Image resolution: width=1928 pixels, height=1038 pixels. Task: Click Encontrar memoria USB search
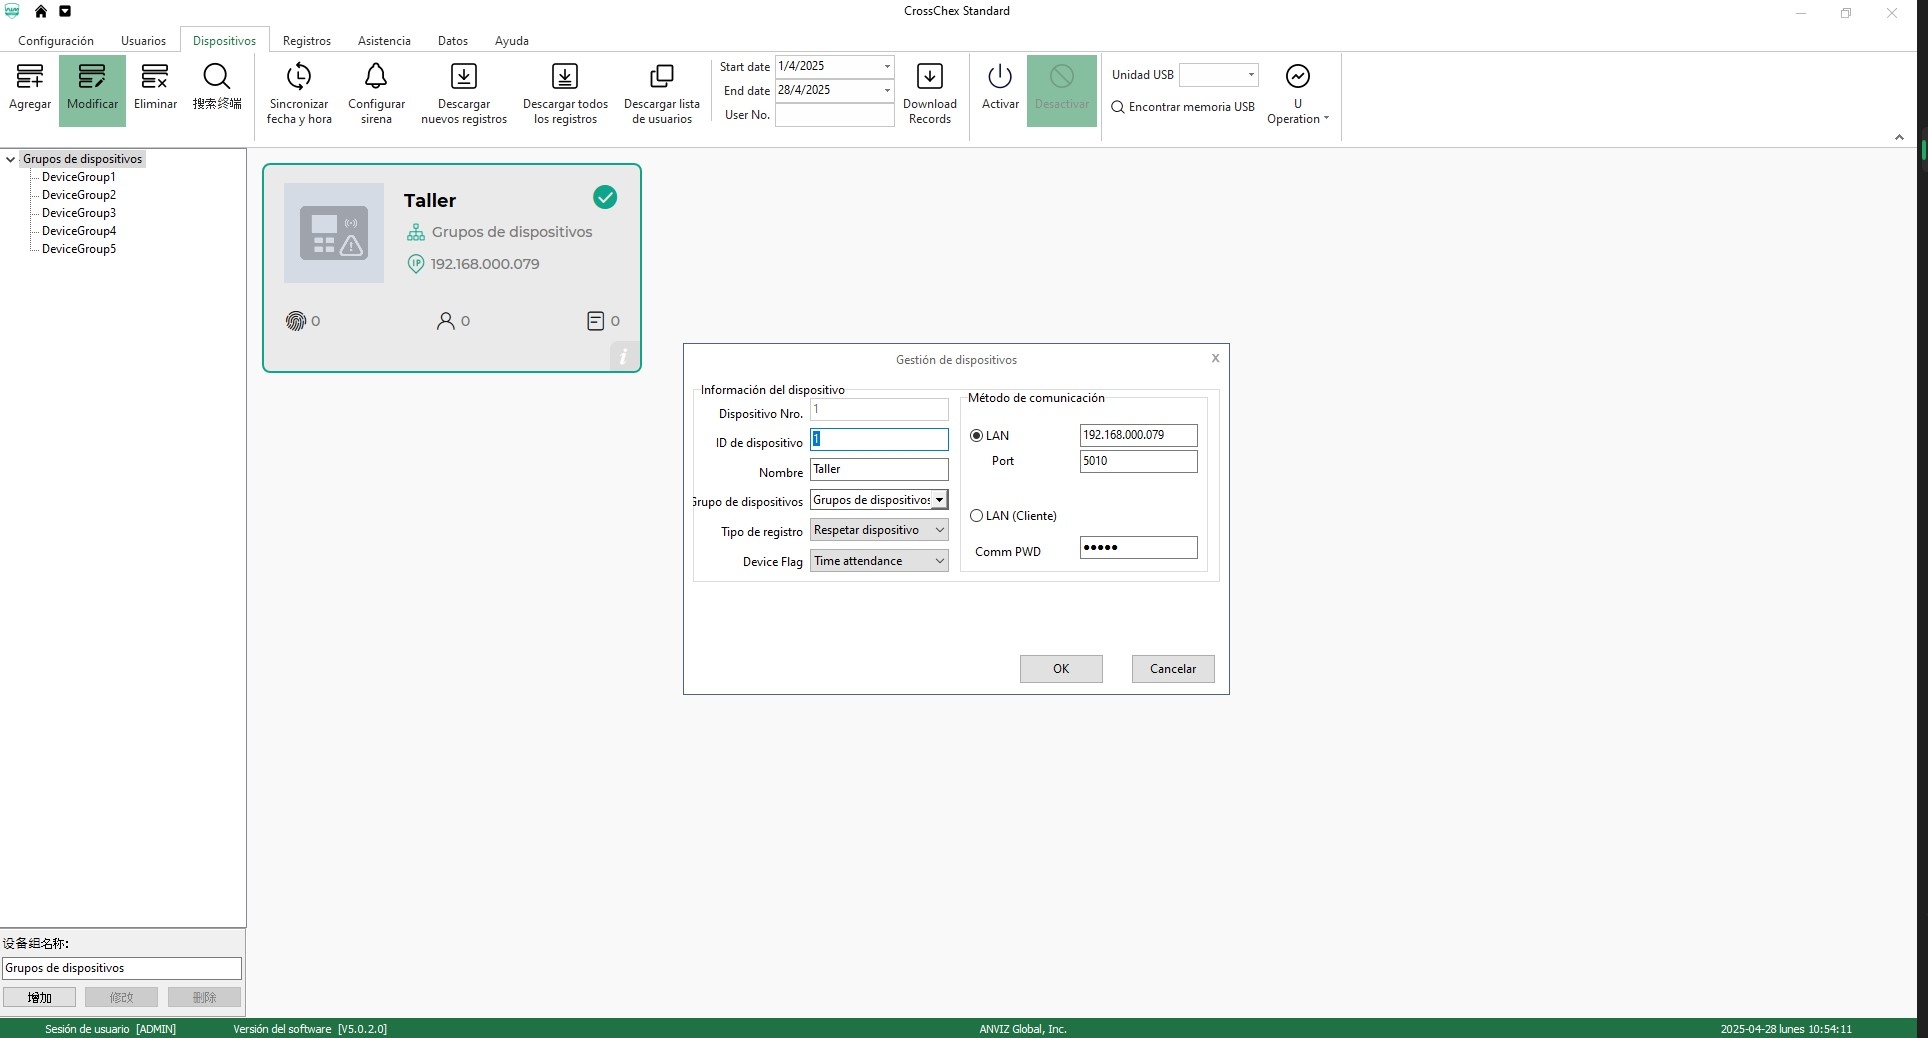pos(1183,107)
